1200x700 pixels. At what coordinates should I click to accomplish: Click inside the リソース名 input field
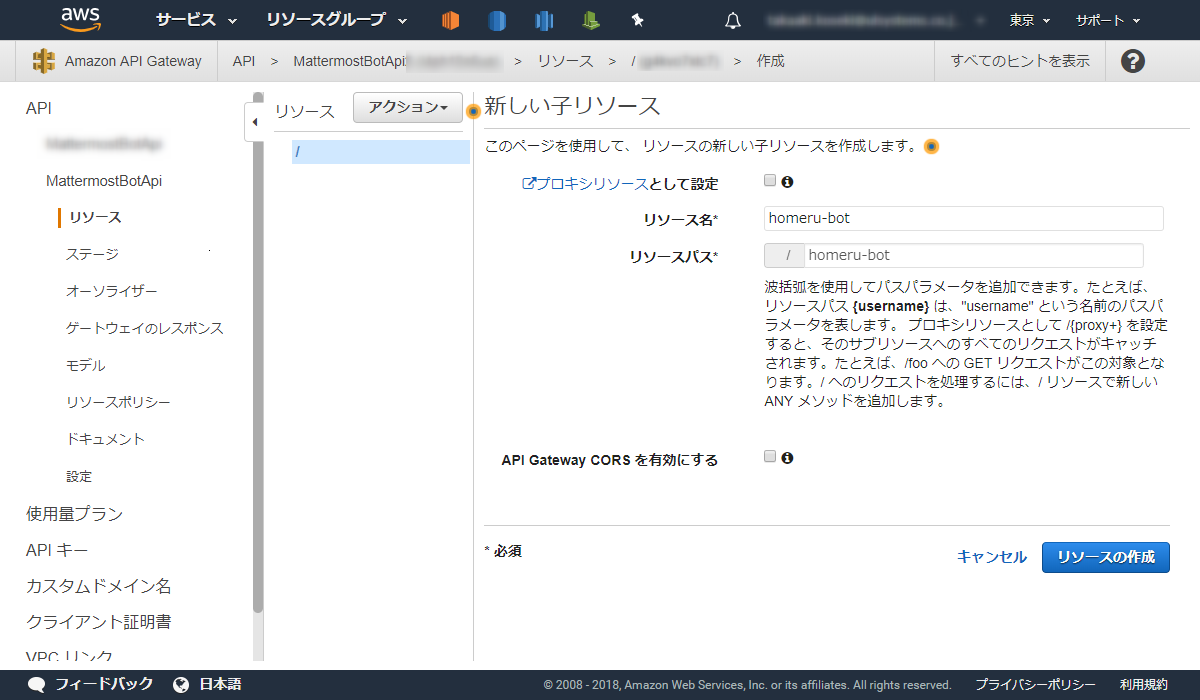click(962, 218)
